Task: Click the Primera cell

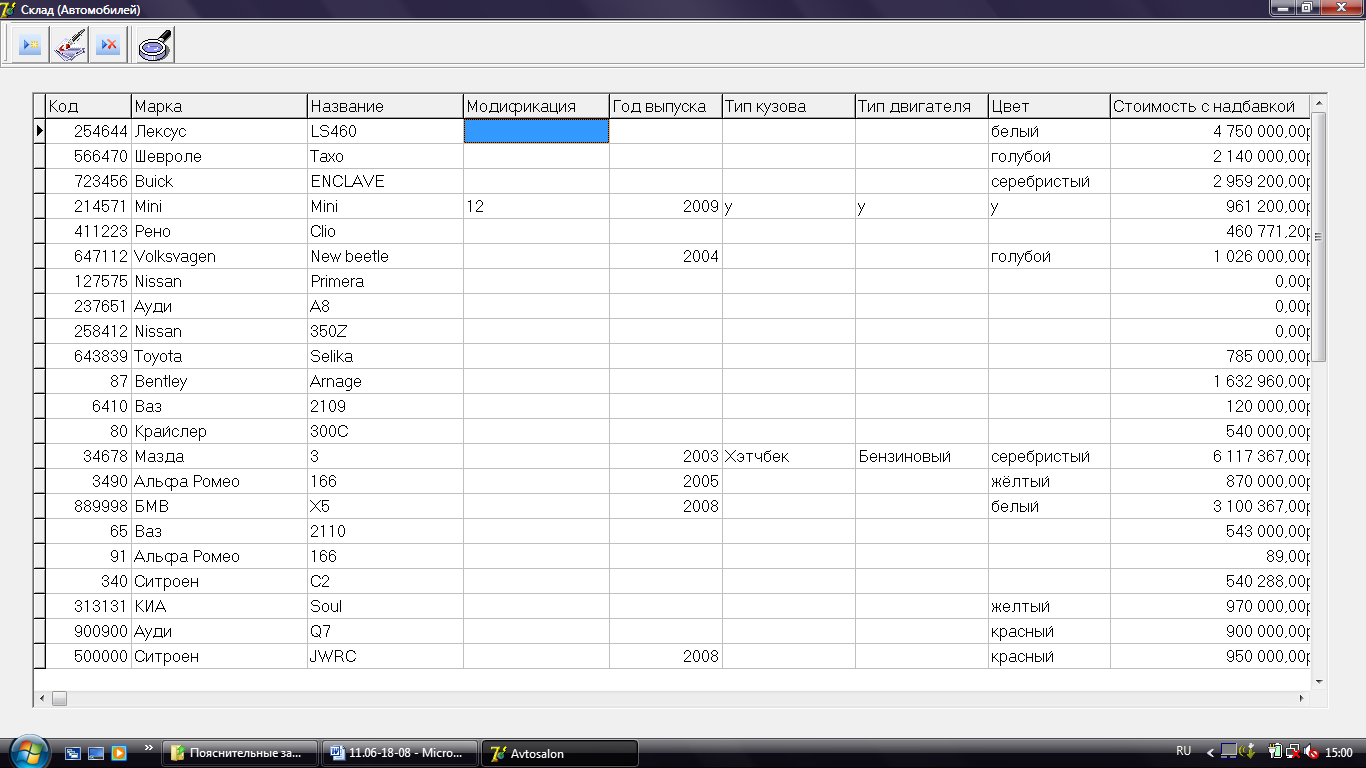Action: [x=385, y=281]
